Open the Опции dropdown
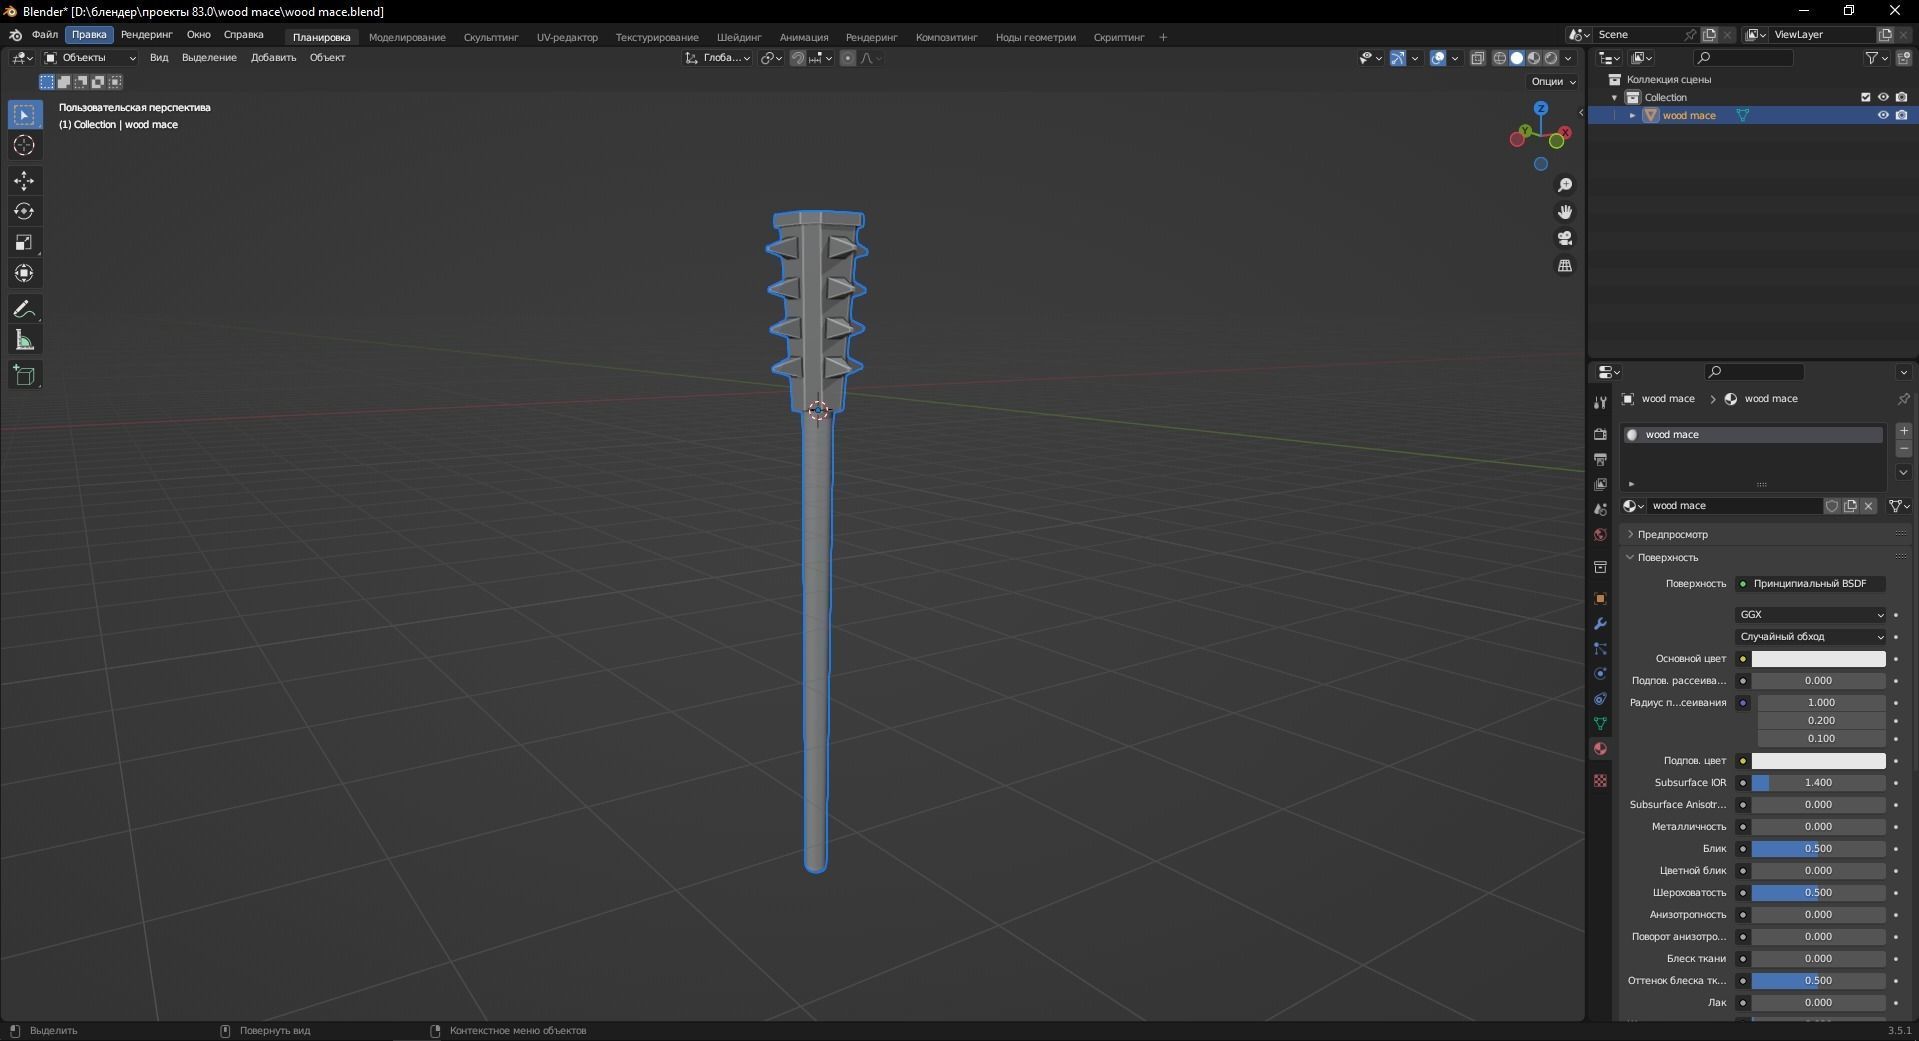Screen dimensions: 1919x1041 coord(1553,81)
